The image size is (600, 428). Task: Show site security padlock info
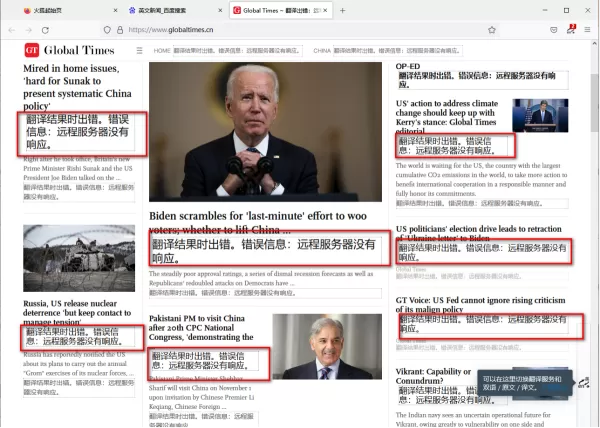click(120, 30)
